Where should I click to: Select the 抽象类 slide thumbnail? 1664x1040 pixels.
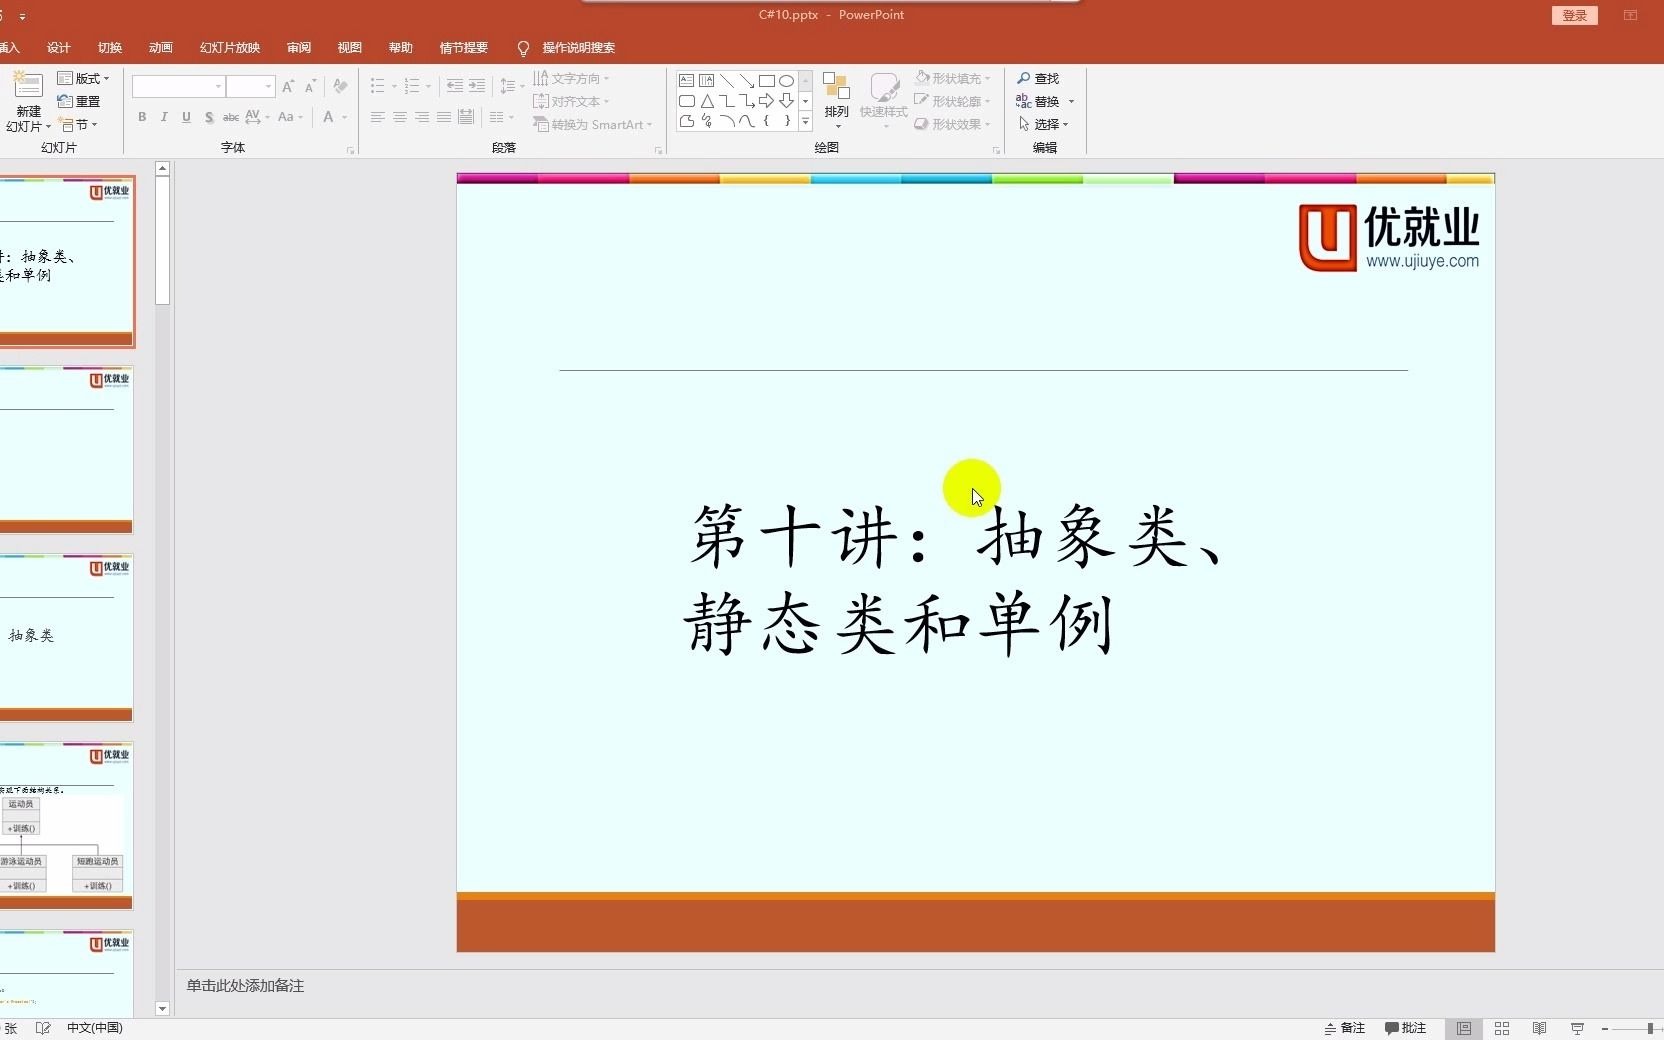[x=66, y=638]
